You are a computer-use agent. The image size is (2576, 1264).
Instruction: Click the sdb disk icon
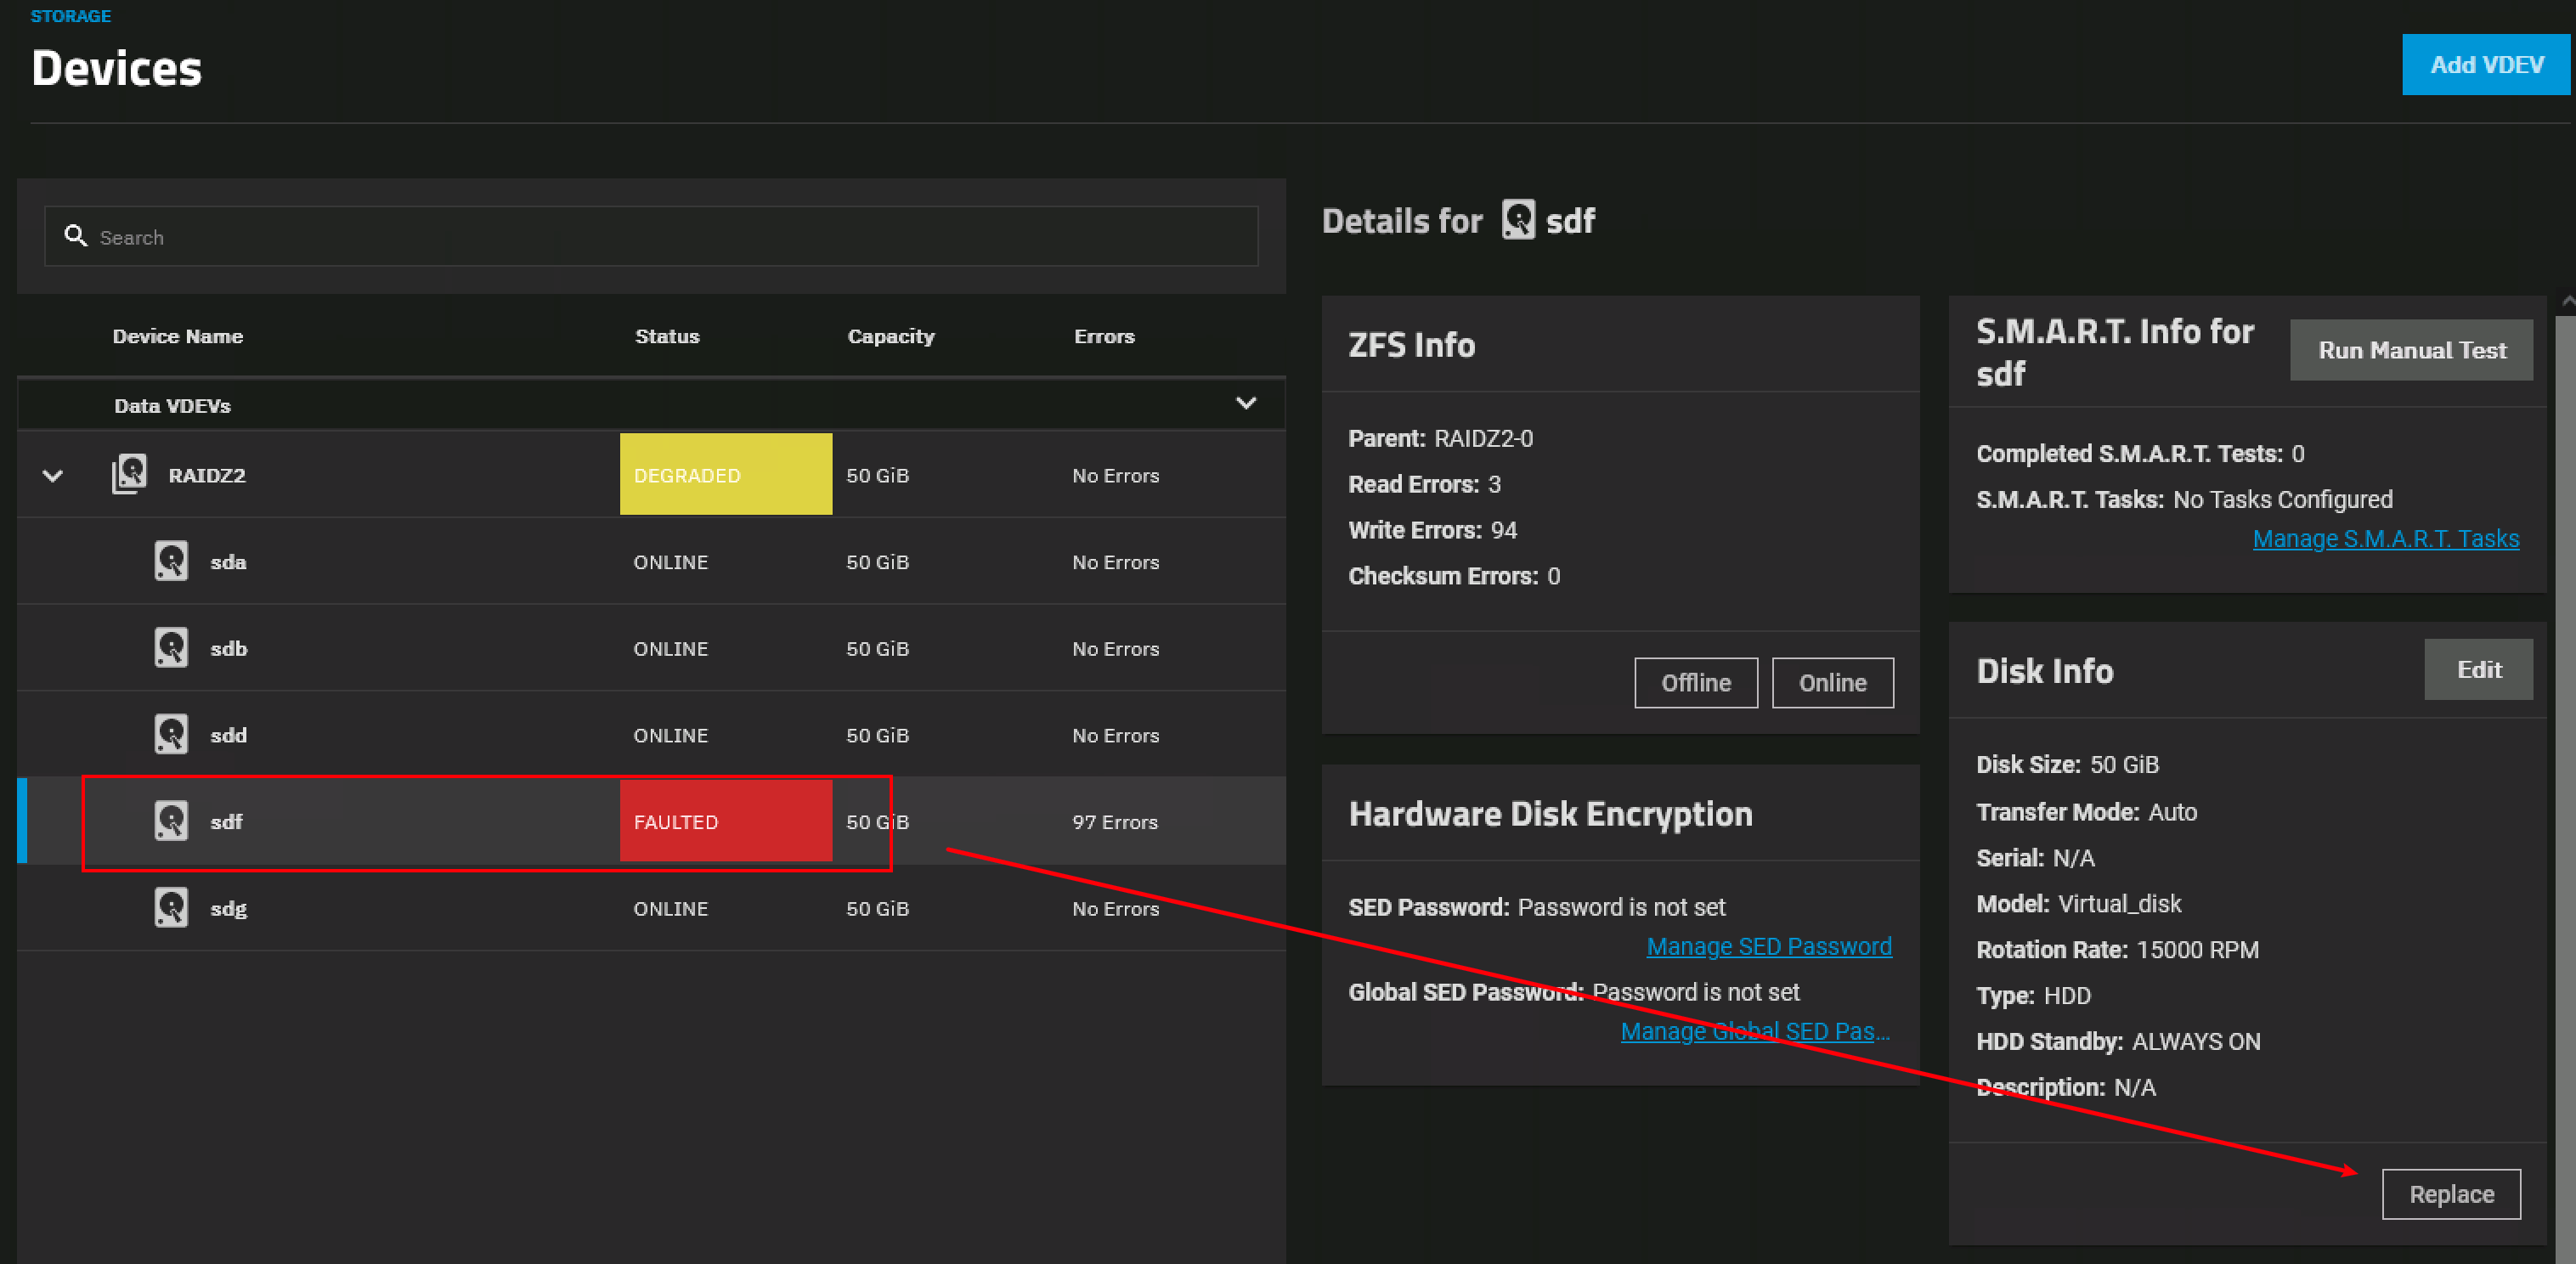(x=171, y=648)
